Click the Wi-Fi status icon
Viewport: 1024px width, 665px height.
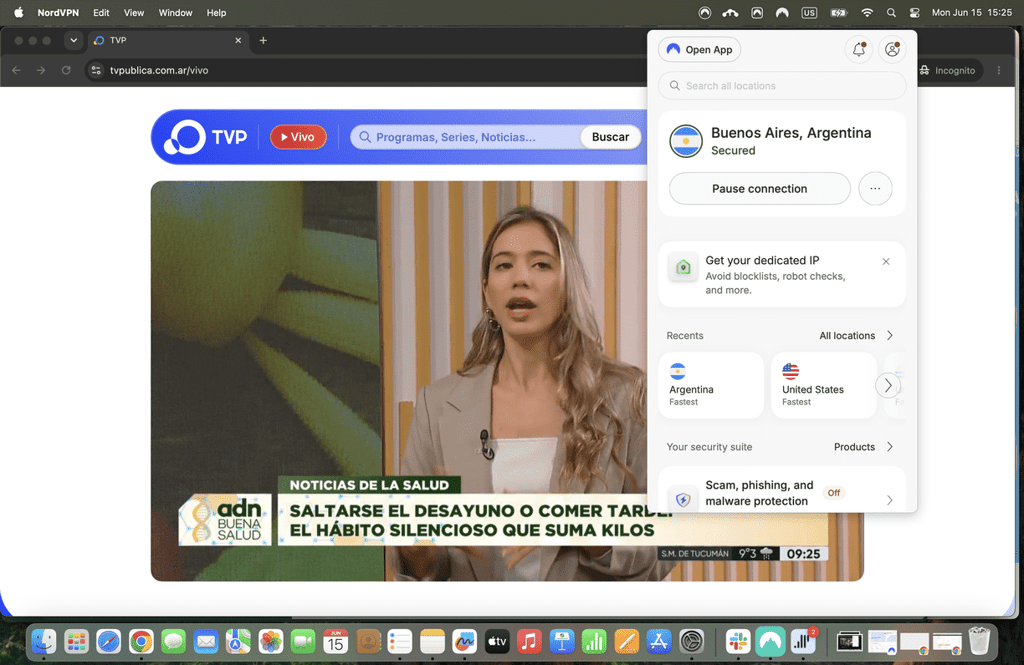click(x=867, y=12)
